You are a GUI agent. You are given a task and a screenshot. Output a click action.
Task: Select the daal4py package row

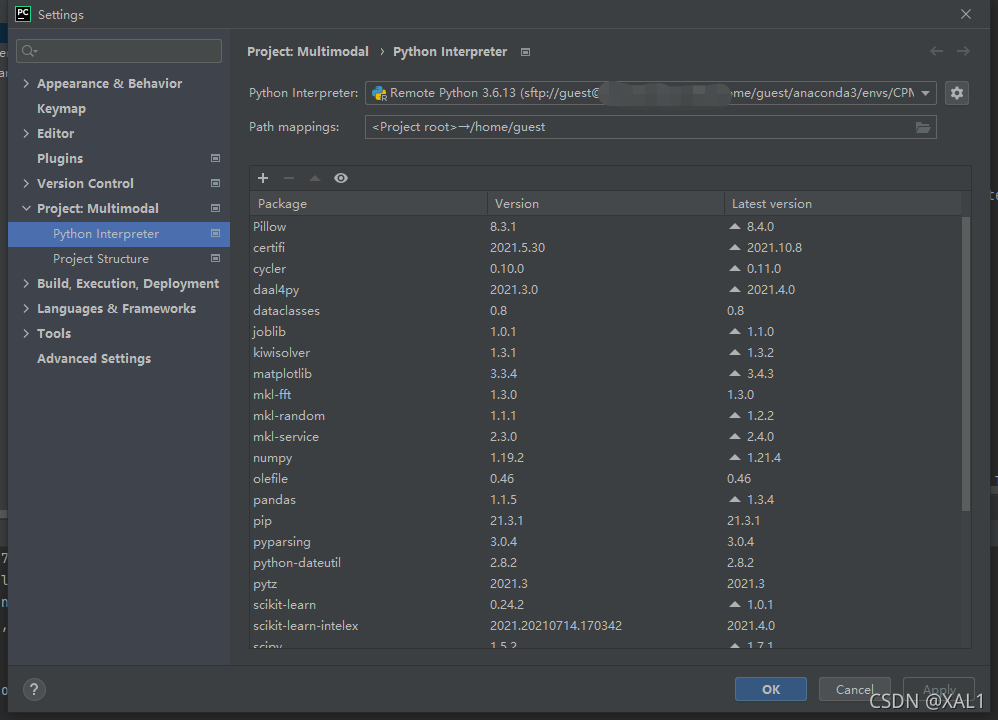[605, 290]
